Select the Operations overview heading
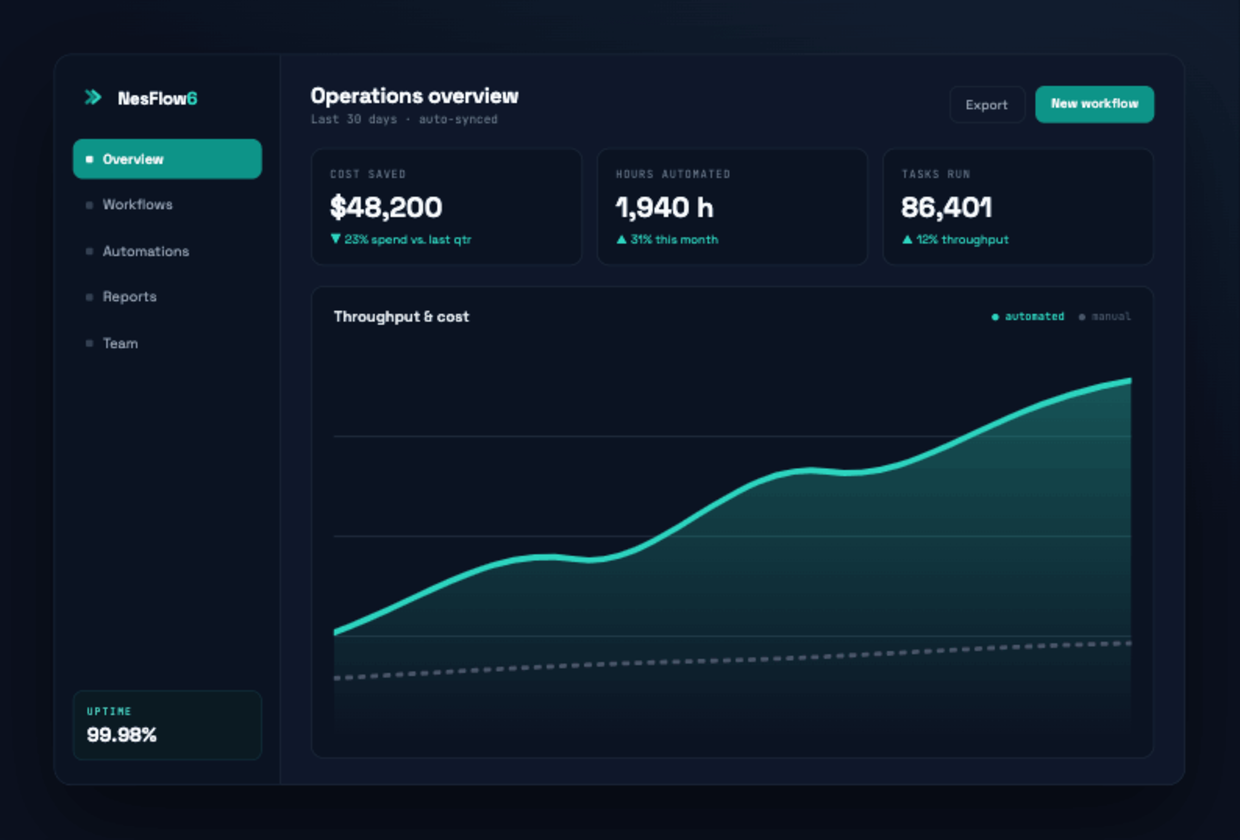Viewport: 1240px width, 840px height. [x=414, y=96]
